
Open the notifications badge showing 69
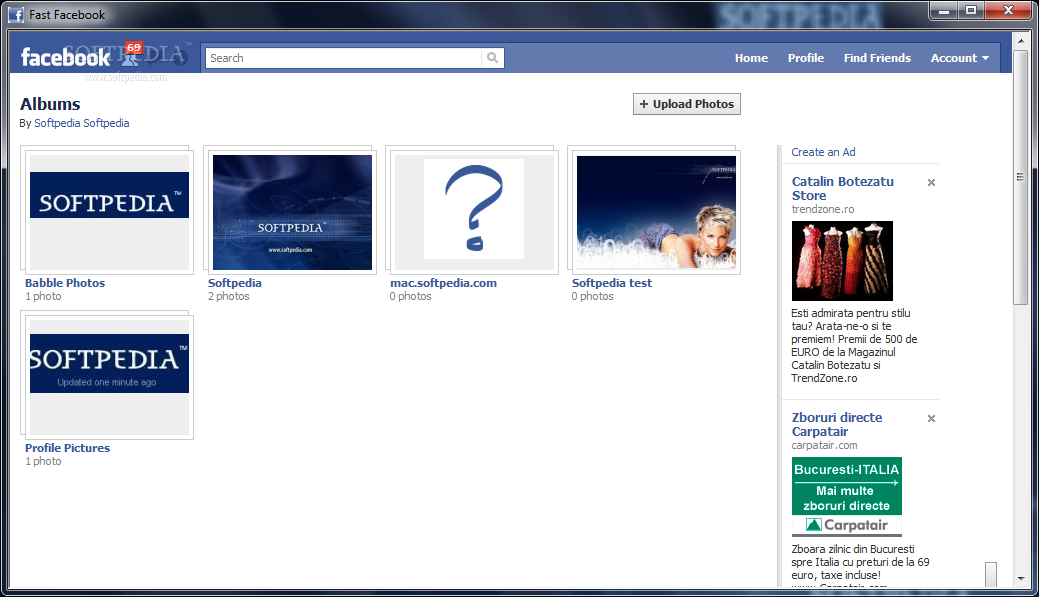click(x=134, y=48)
